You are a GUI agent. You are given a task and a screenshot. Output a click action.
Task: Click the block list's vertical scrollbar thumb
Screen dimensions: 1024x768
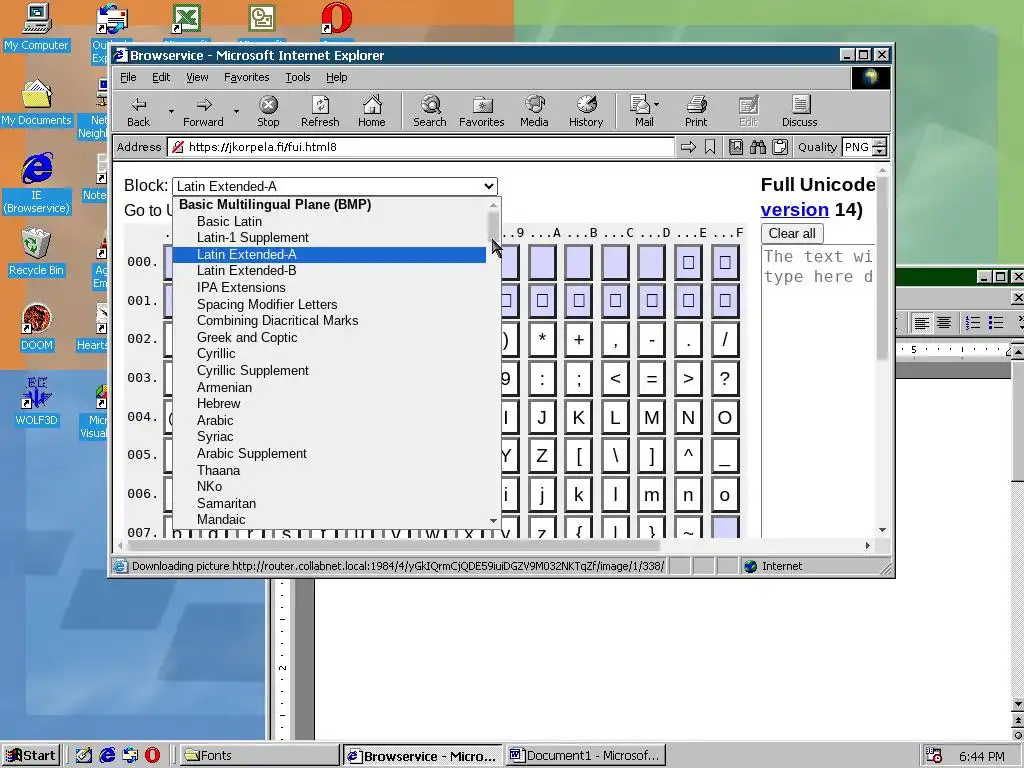pos(493,225)
